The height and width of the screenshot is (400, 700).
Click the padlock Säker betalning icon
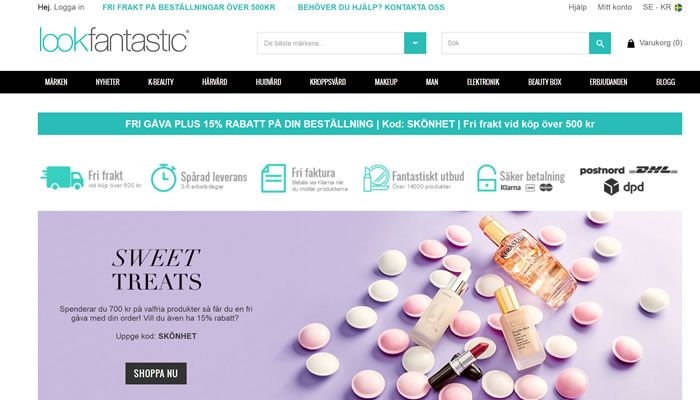[486, 178]
